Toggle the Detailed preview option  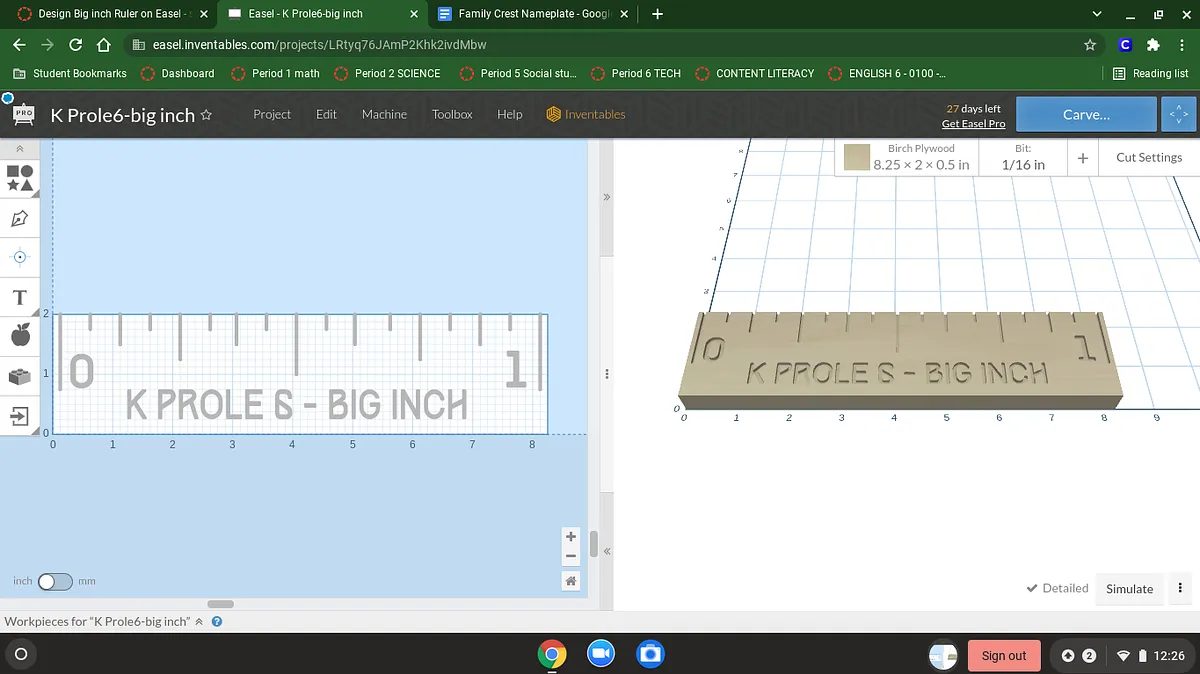(1057, 588)
